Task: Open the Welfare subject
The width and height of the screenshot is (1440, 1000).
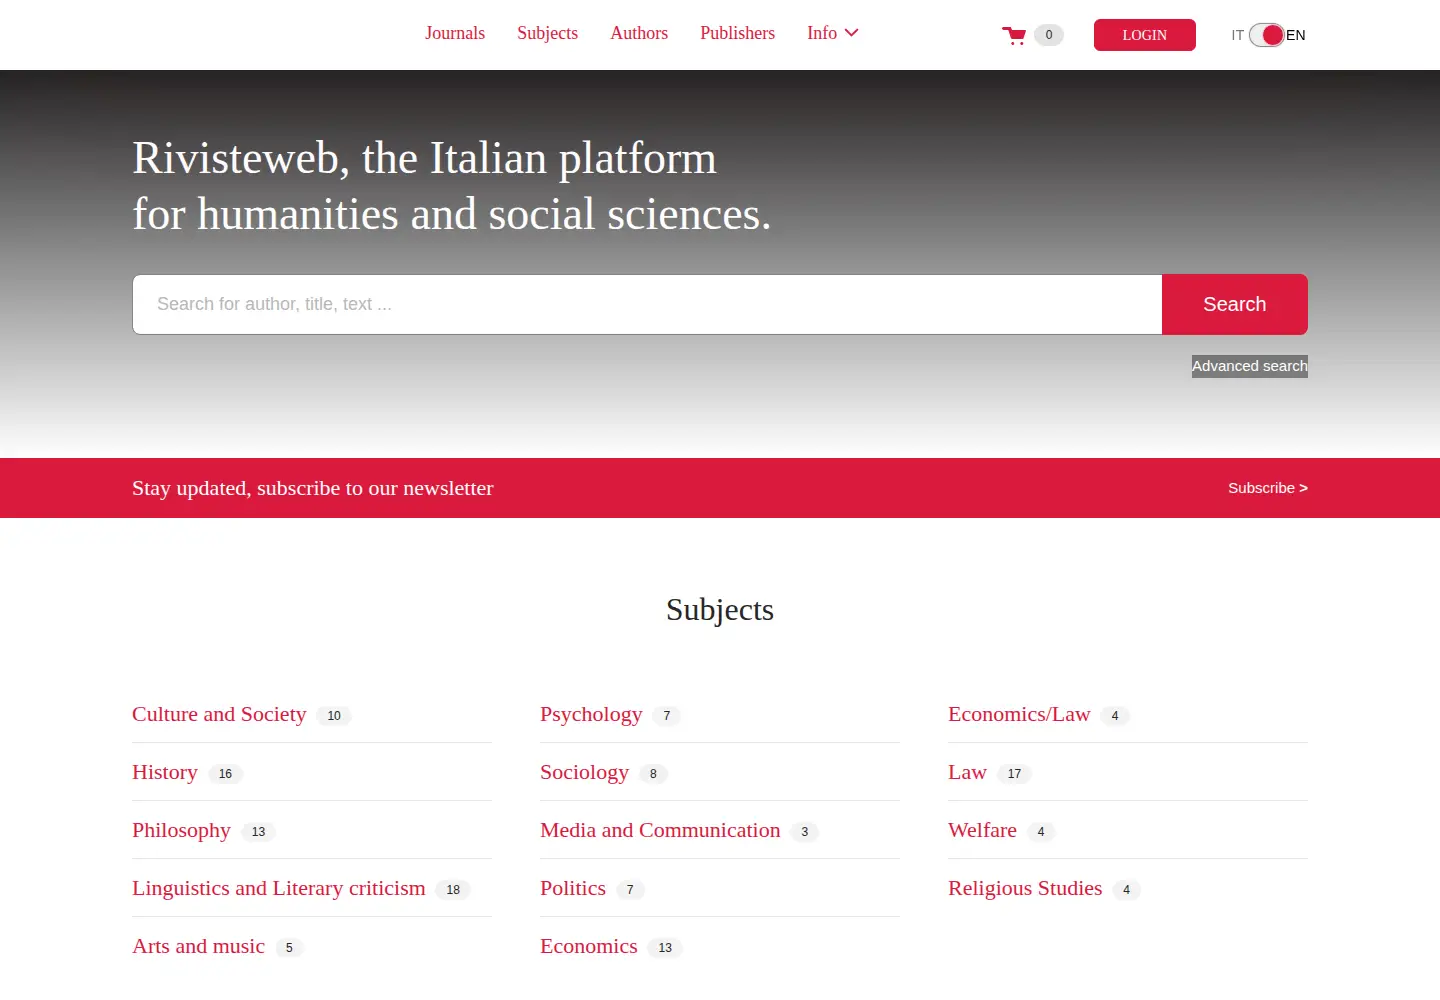Action: tap(982, 830)
